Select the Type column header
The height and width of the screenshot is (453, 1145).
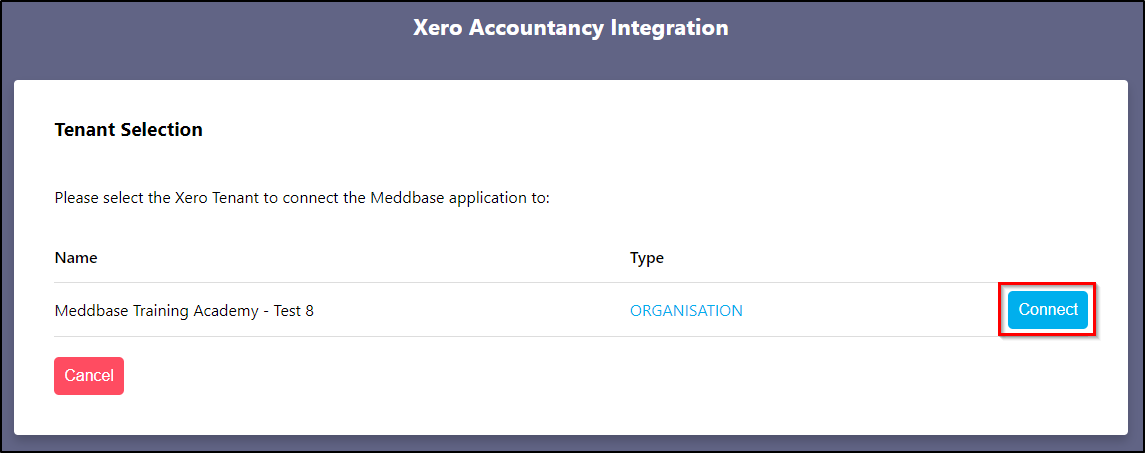click(647, 258)
